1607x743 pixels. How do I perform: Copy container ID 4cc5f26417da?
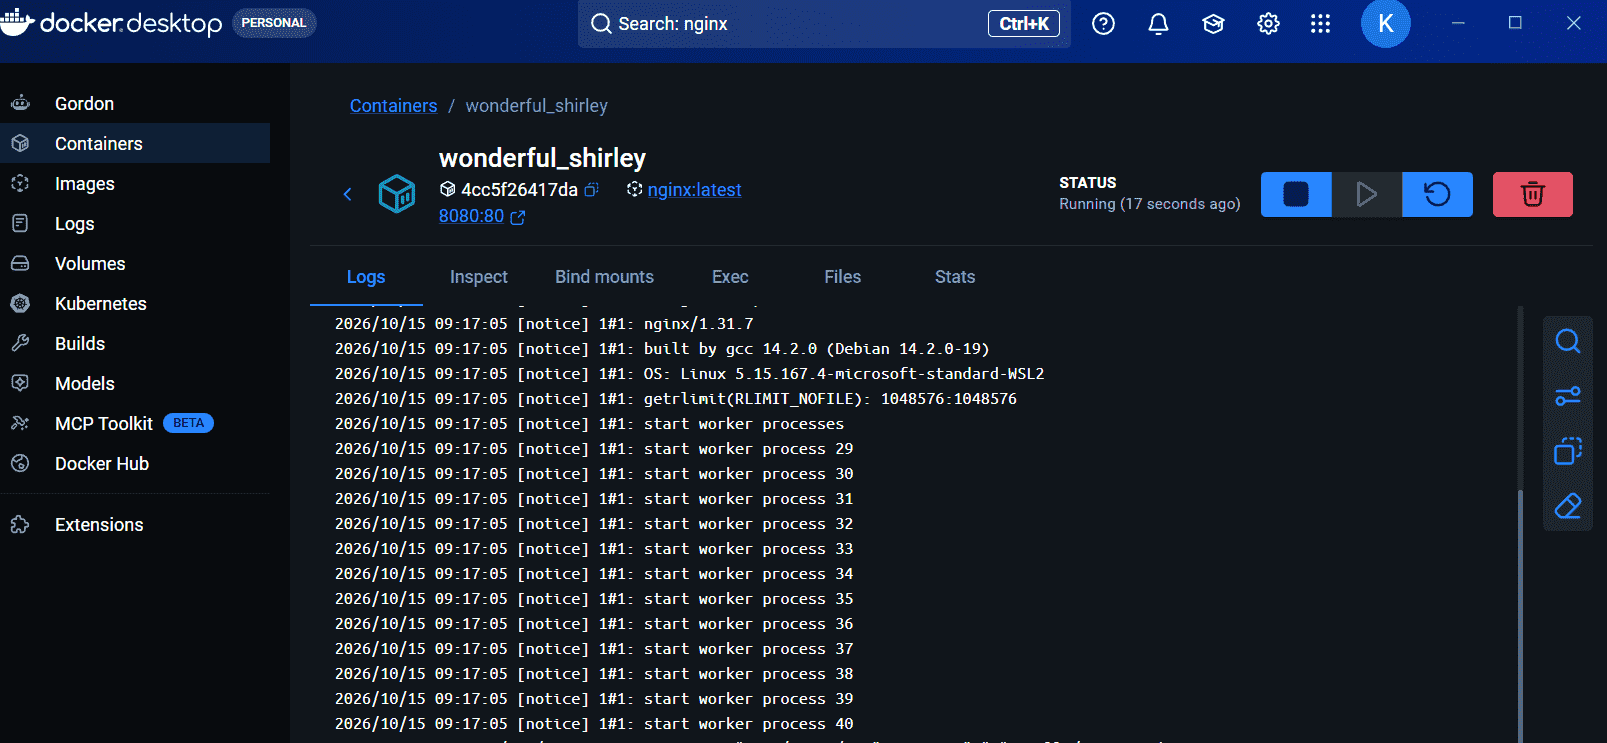click(592, 190)
